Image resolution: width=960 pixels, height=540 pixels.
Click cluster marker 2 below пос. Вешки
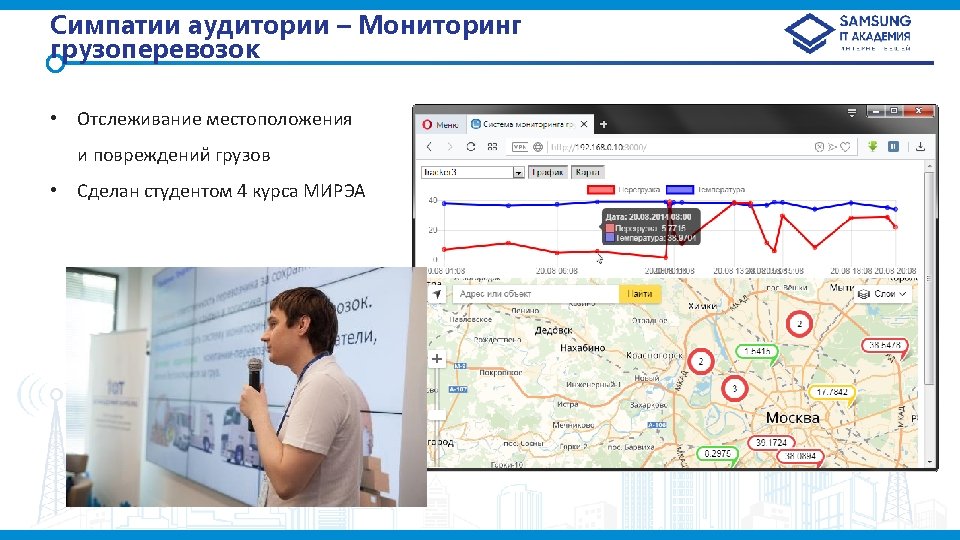799,324
